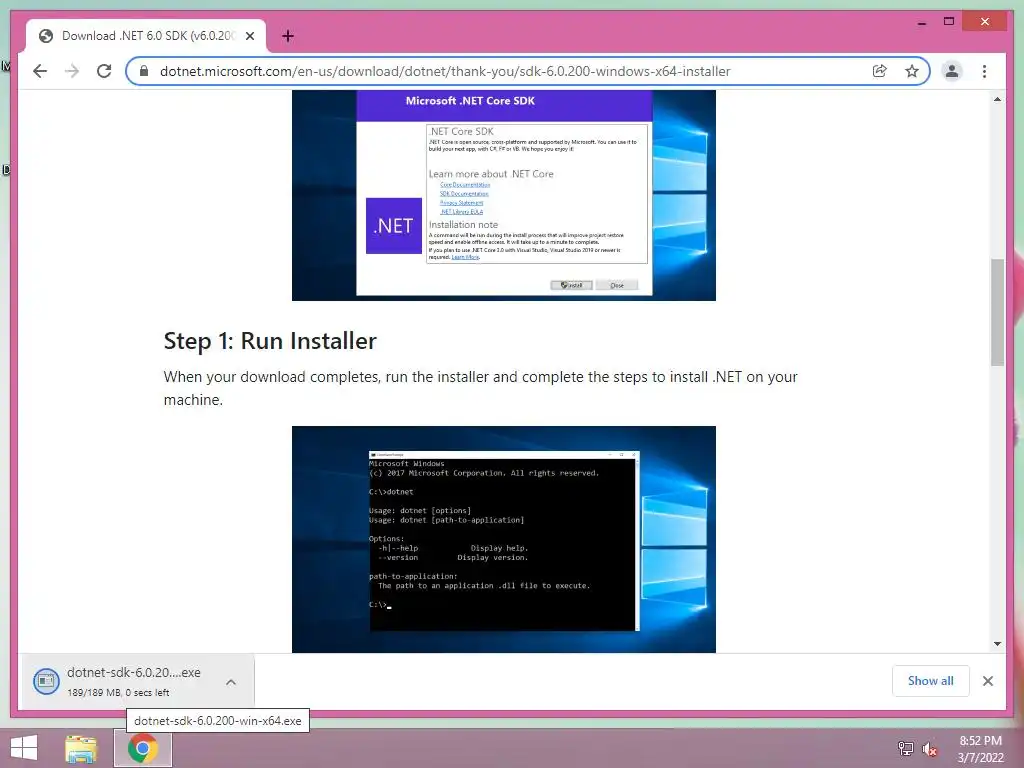Click download file type icon

coord(46,681)
